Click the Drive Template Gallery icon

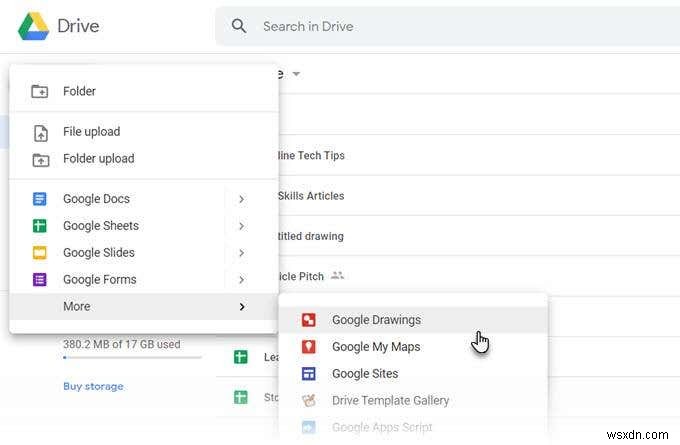coord(309,401)
